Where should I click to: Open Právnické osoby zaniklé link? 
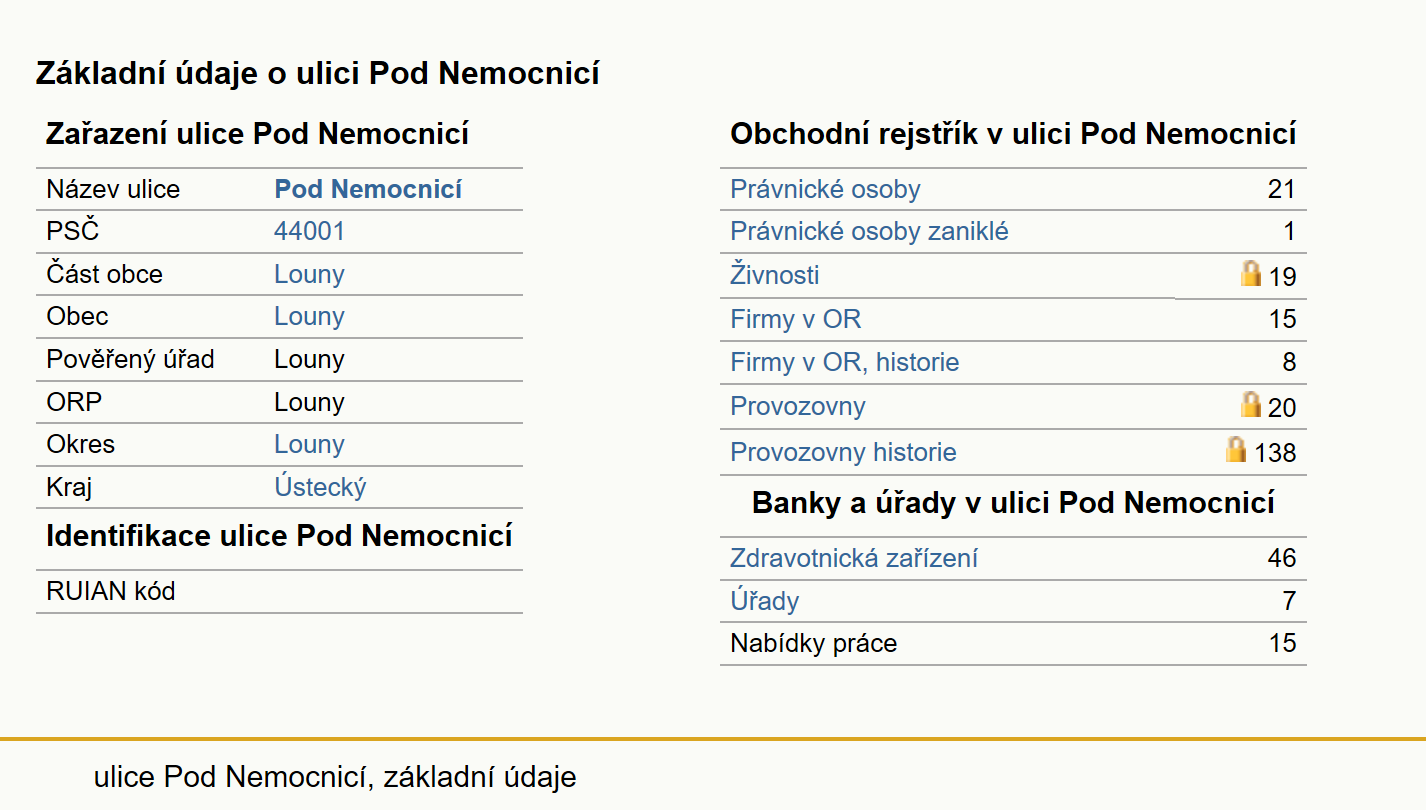pyautogui.click(x=869, y=232)
